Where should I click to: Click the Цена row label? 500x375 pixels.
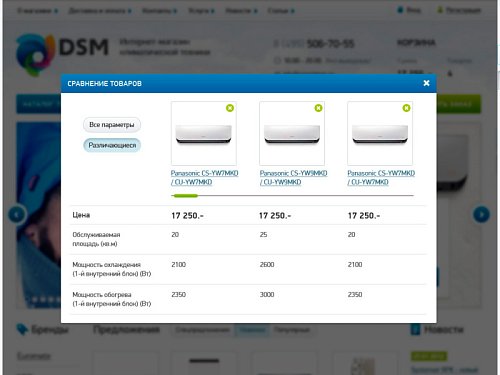81,215
